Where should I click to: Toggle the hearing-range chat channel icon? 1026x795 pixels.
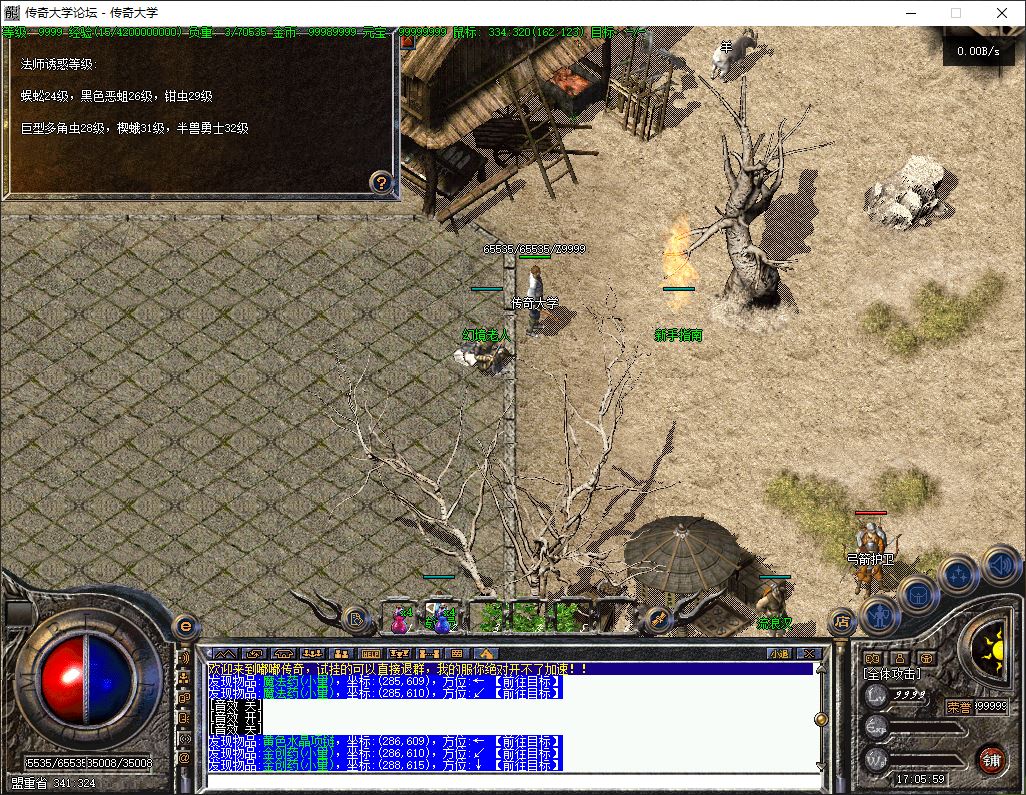(x=185, y=657)
